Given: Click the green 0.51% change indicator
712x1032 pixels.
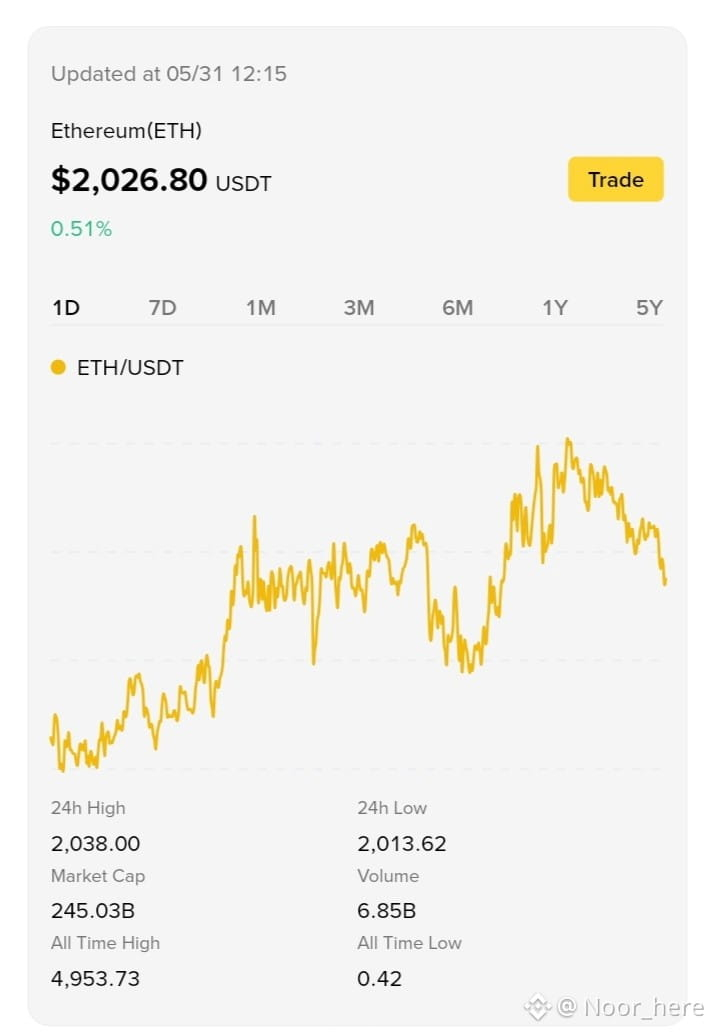Looking at the screenshot, I should 82,228.
